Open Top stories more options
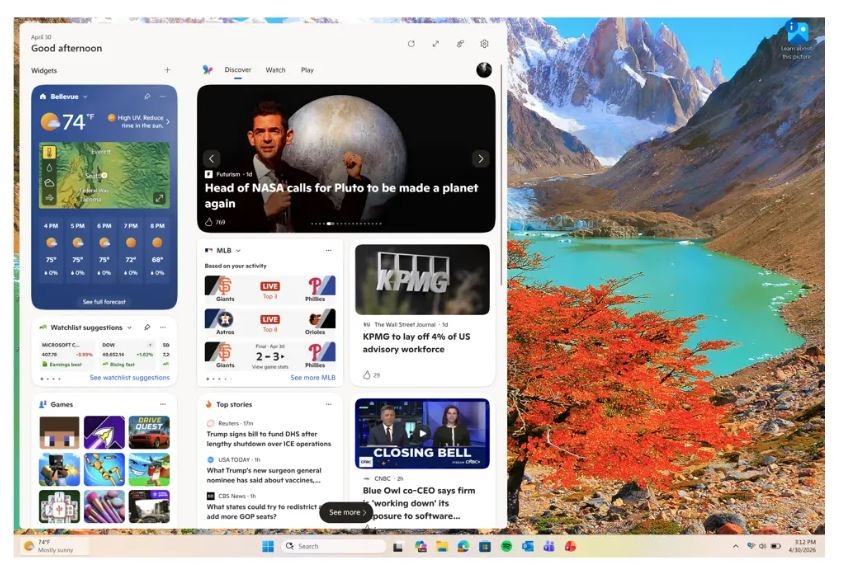 point(328,404)
